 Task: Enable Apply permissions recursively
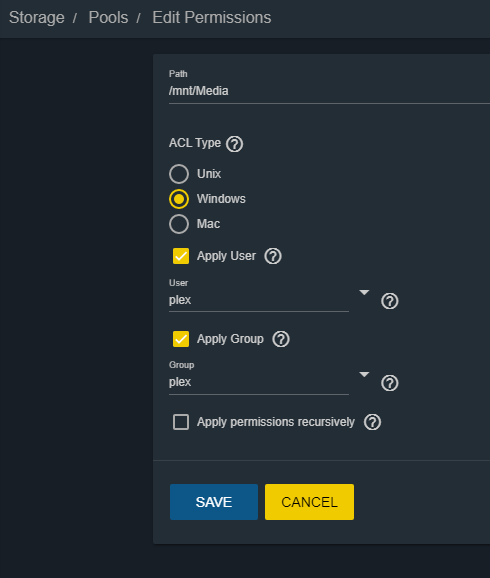181,422
